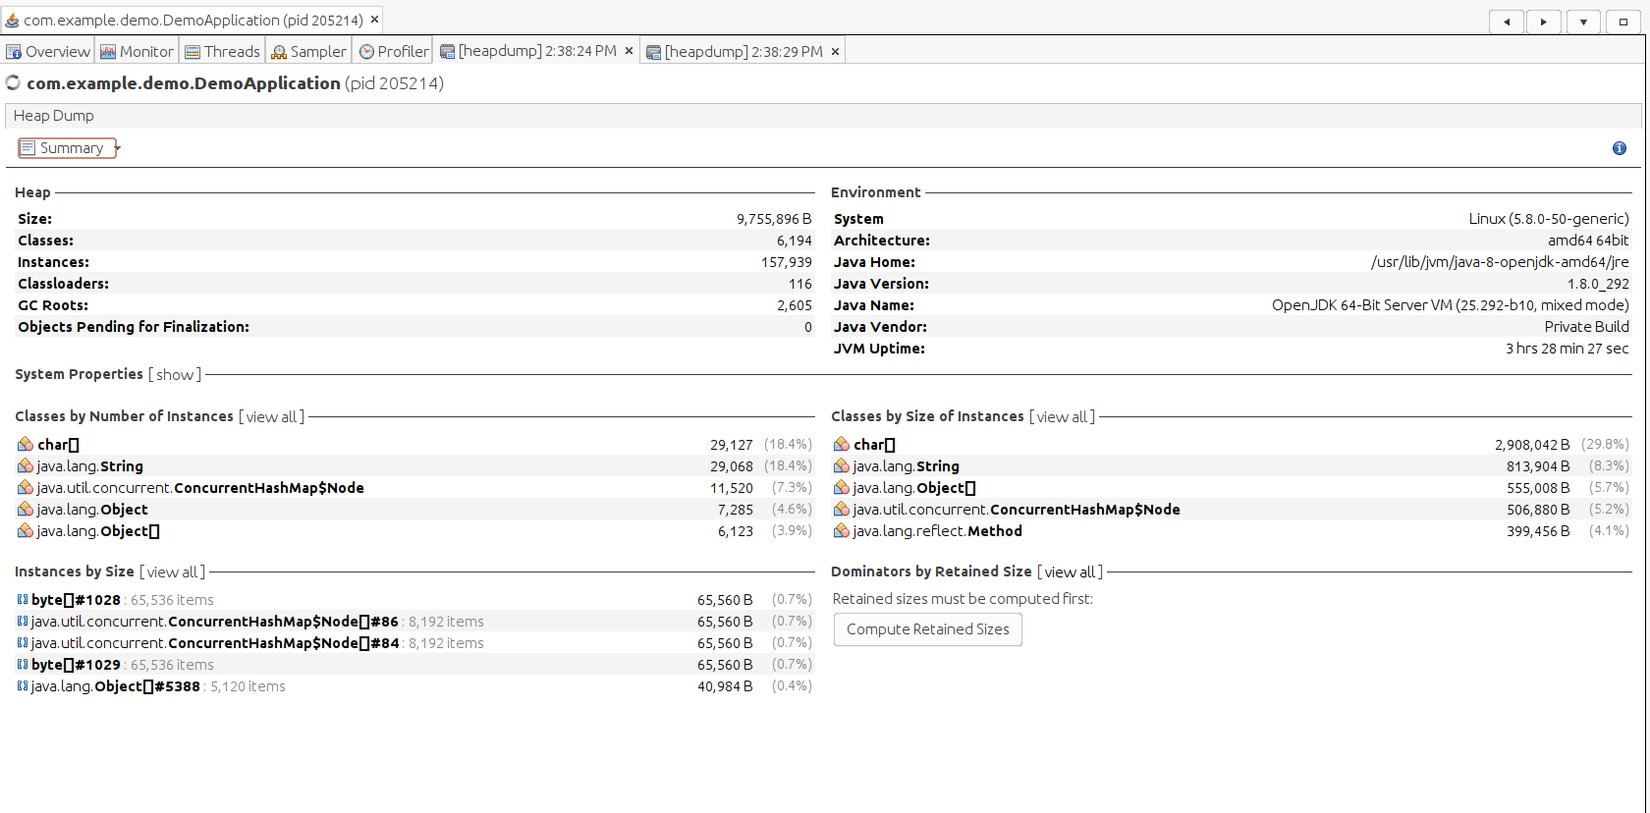View all Classes by Number of Instances
Viewport: 1650px width, 813px height.
271,416
